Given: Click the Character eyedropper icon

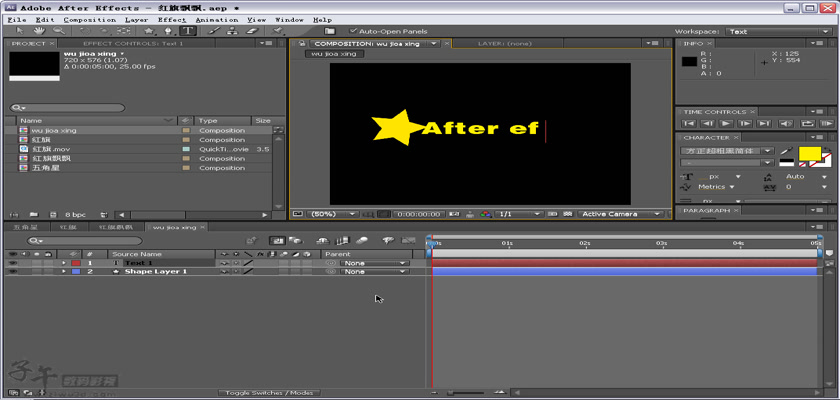Looking at the screenshot, I should point(785,152).
